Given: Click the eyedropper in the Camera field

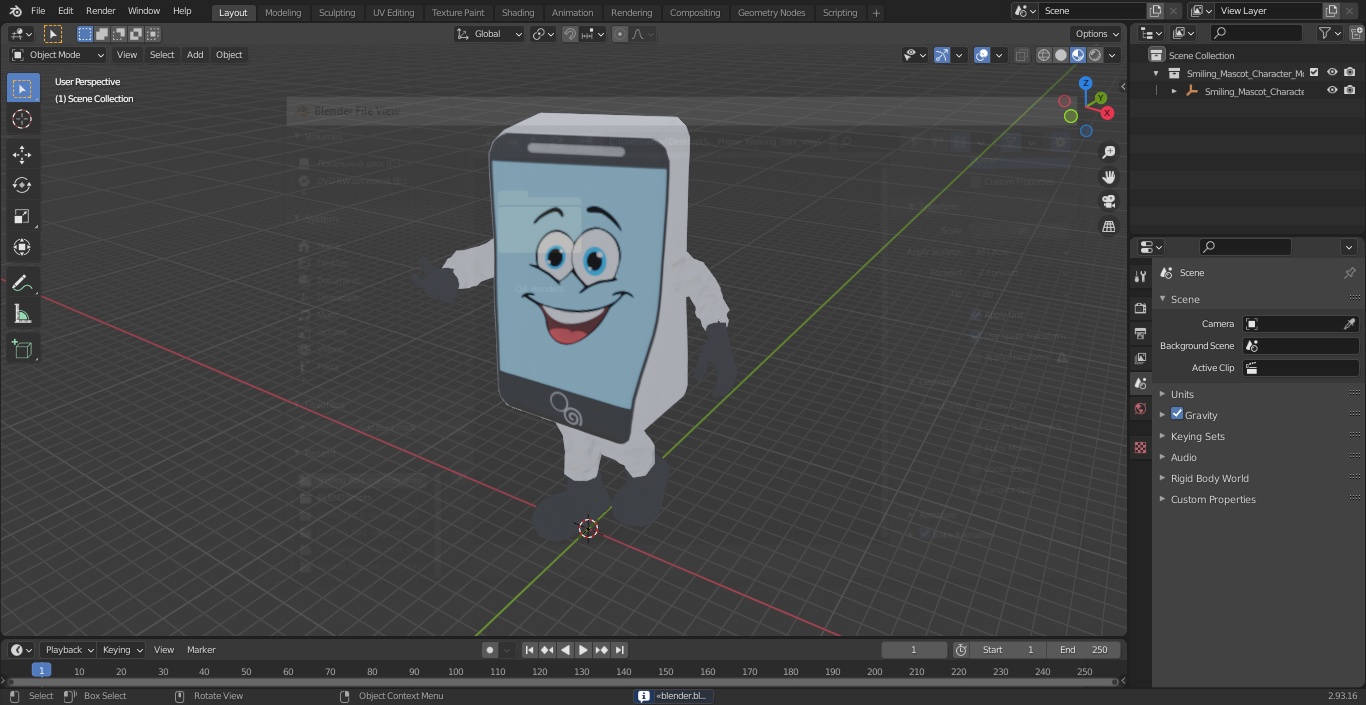Looking at the screenshot, I should (1349, 324).
